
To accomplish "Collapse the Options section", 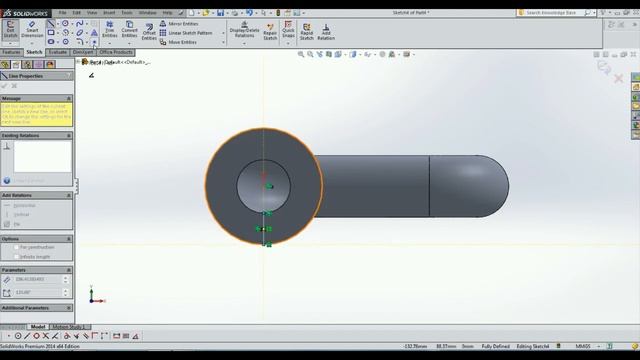I will click(69, 239).
